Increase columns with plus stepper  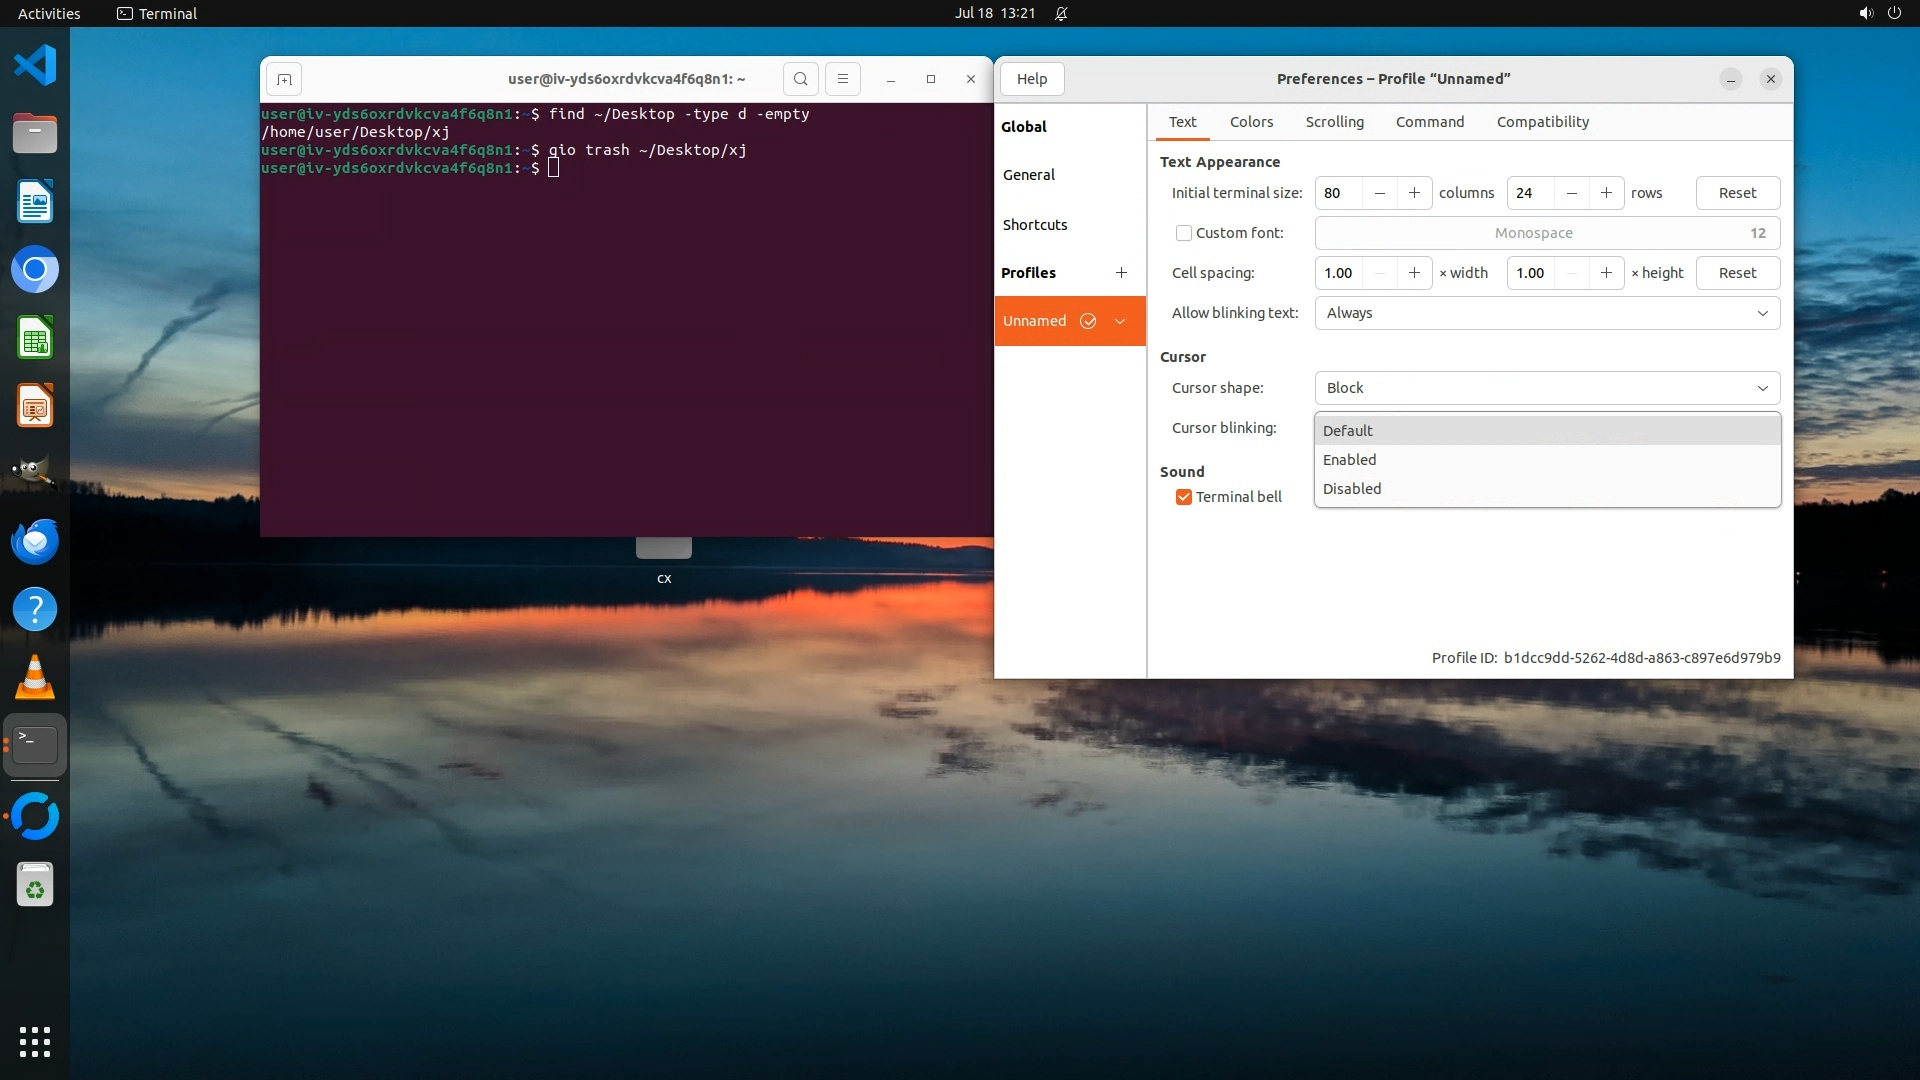tap(1414, 193)
